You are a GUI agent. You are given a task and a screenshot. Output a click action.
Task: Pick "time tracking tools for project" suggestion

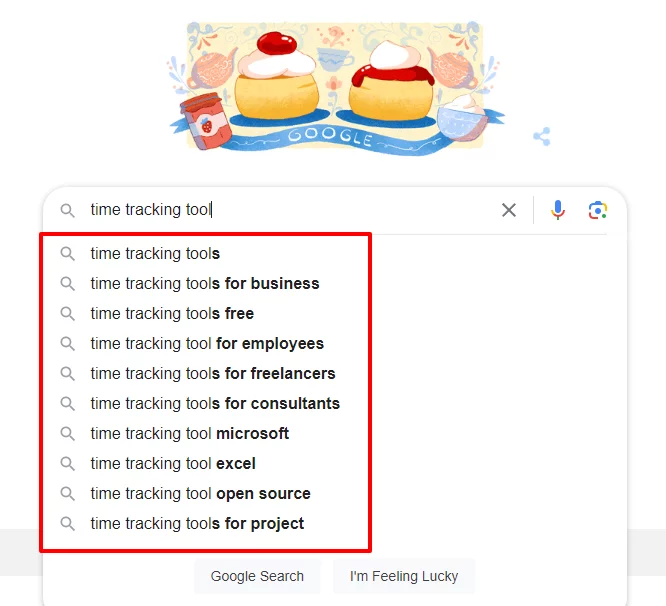coord(197,524)
